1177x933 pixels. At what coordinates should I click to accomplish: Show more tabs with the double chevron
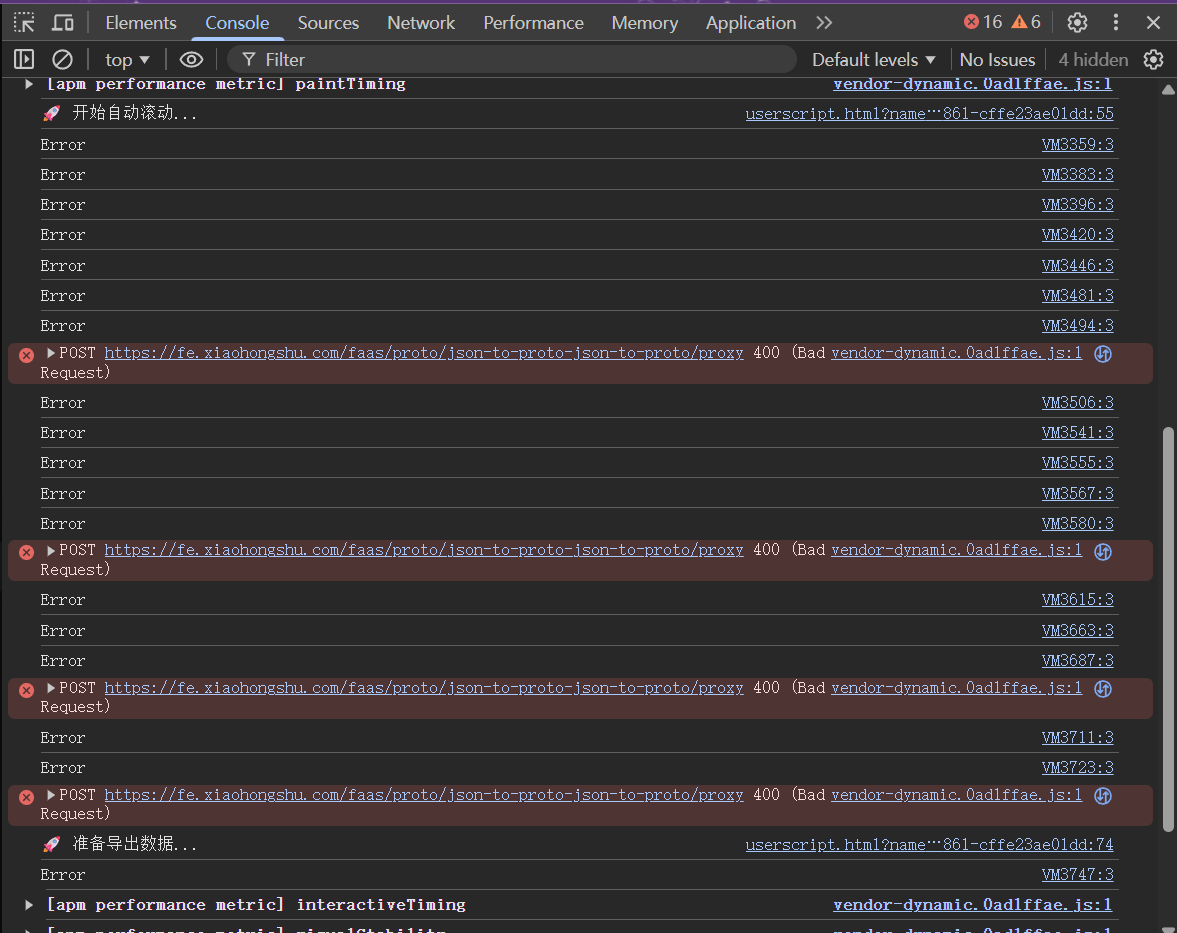(x=824, y=22)
